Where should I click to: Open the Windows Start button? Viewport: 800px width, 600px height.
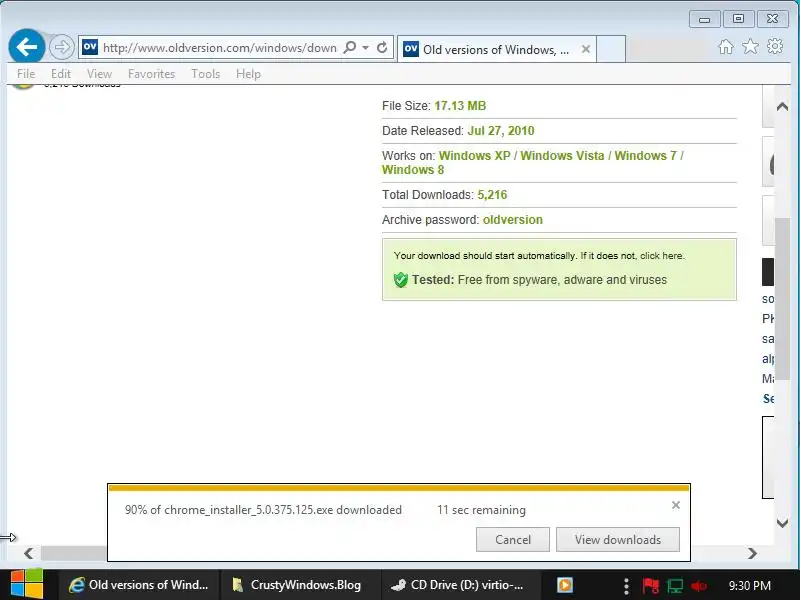(x=27, y=585)
